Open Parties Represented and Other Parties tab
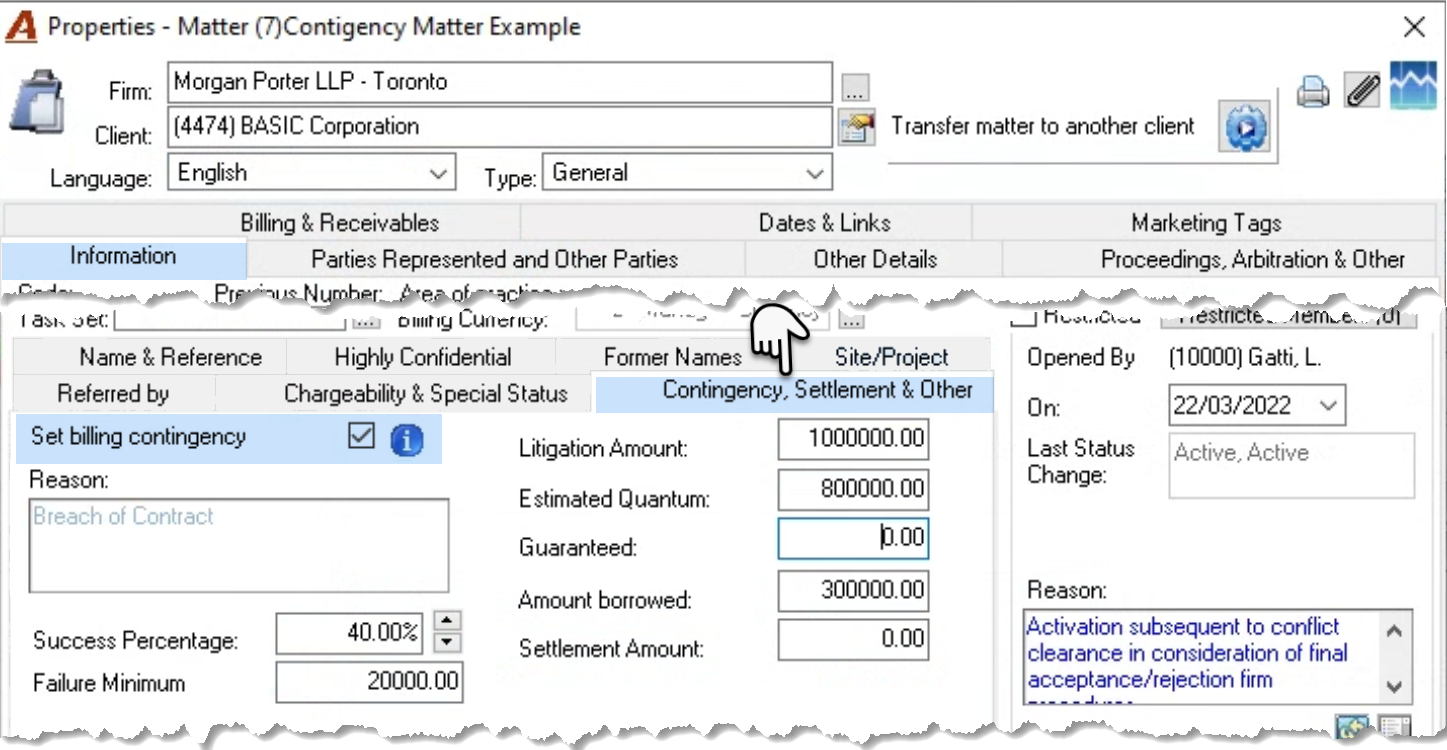This screenshot has height=750, width=1447. coord(495,259)
